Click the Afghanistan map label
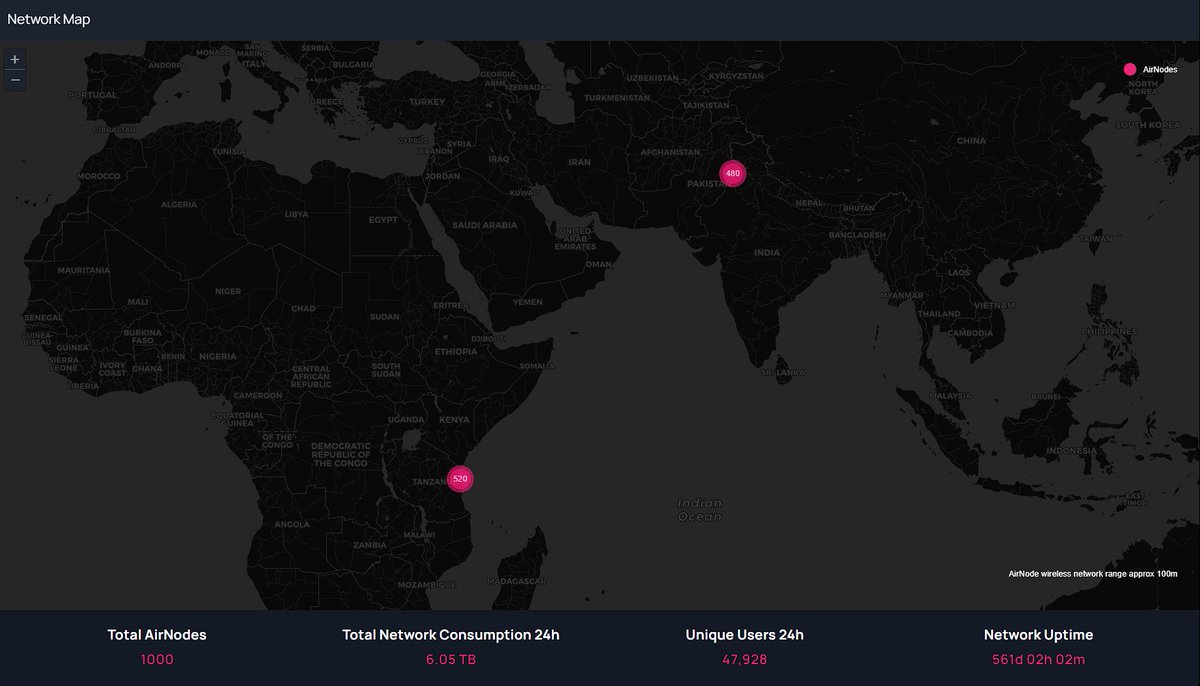This screenshot has width=1200, height=686. pyautogui.click(x=670, y=152)
